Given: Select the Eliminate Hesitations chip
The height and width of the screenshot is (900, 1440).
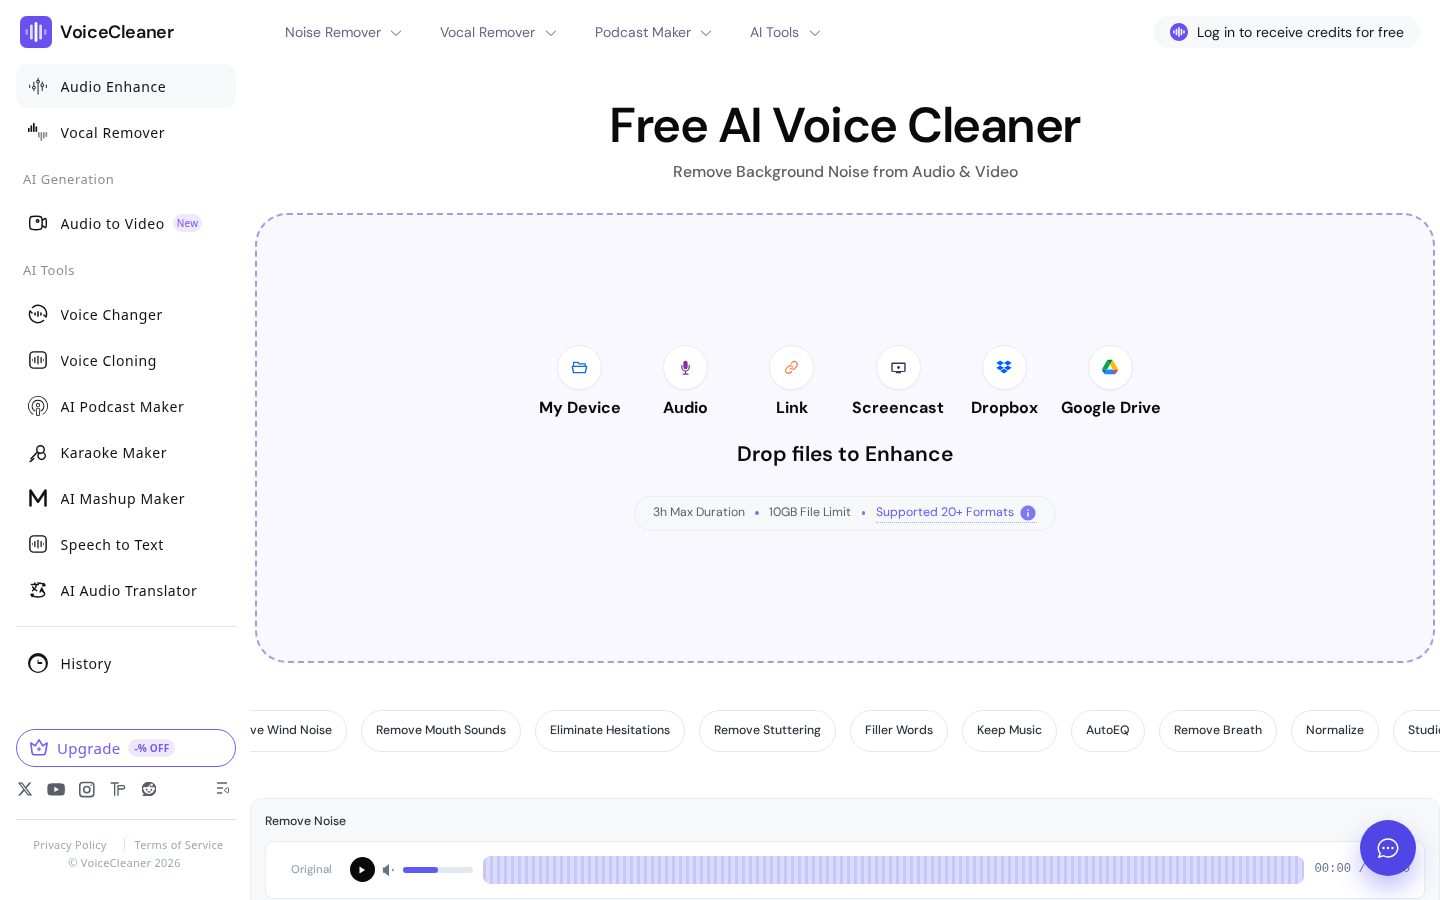Looking at the screenshot, I should point(610,731).
